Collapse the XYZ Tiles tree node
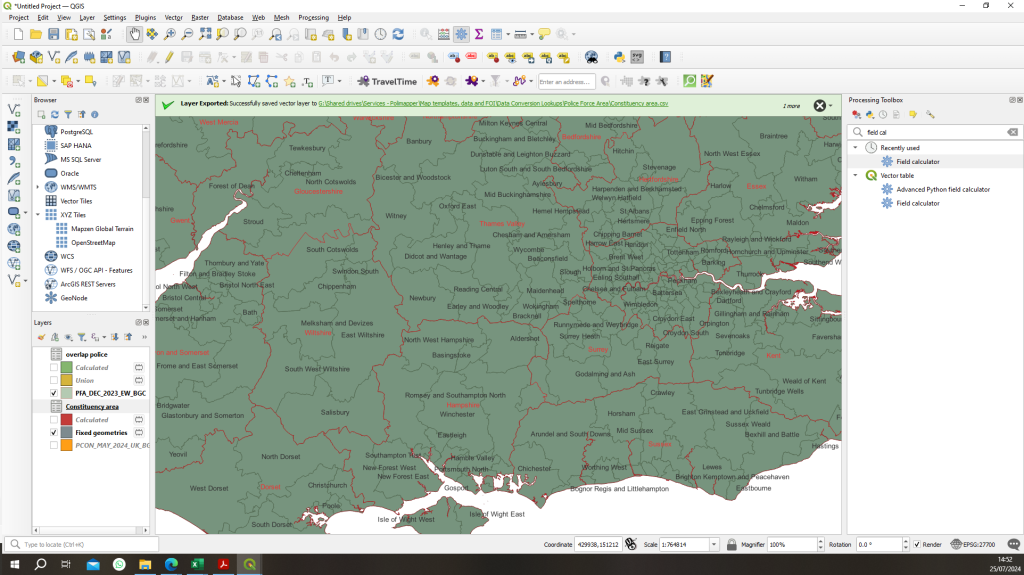 point(38,215)
